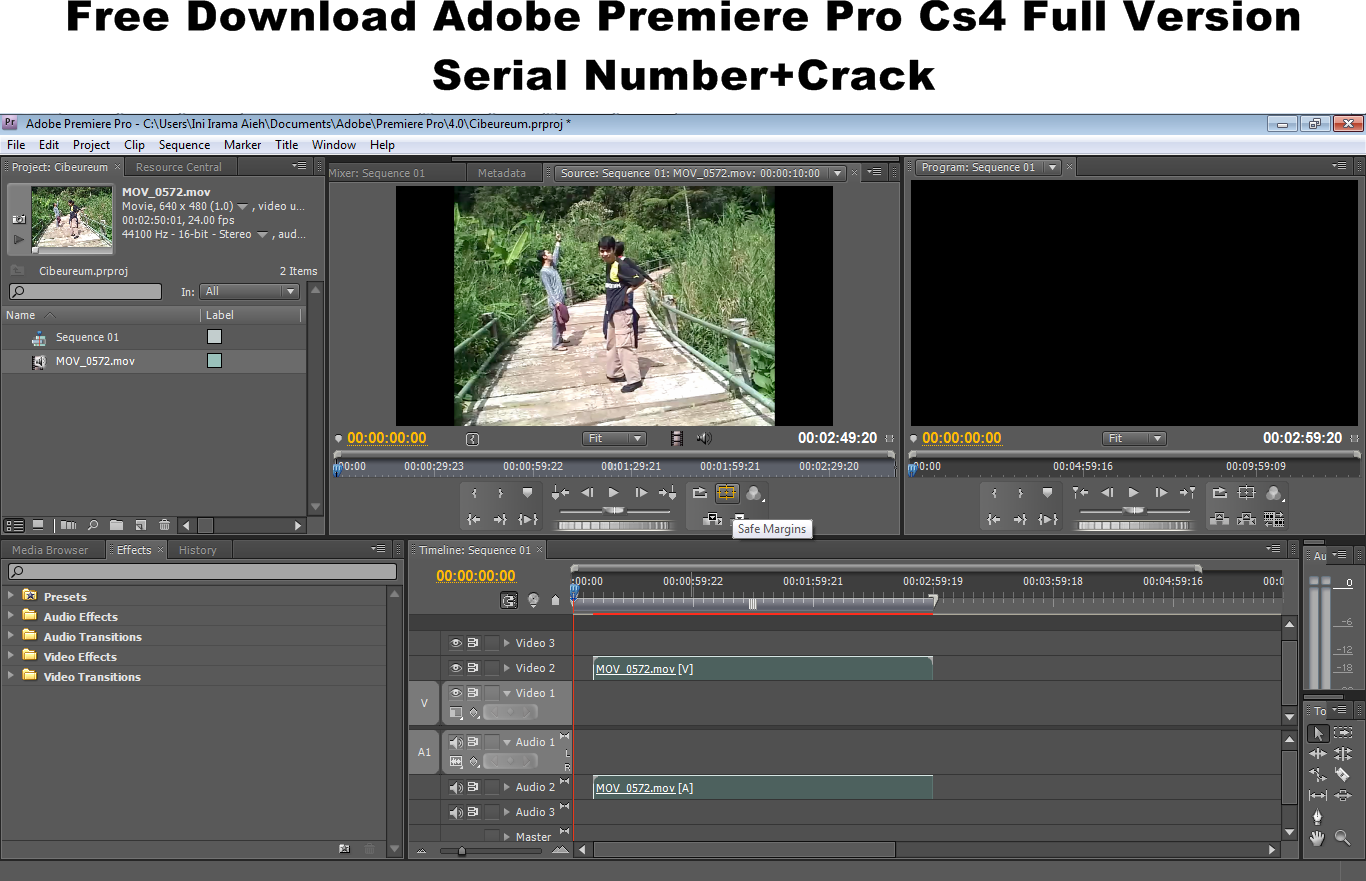Open the Sequence menu
The height and width of the screenshot is (881, 1366).
click(x=185, y=145)
